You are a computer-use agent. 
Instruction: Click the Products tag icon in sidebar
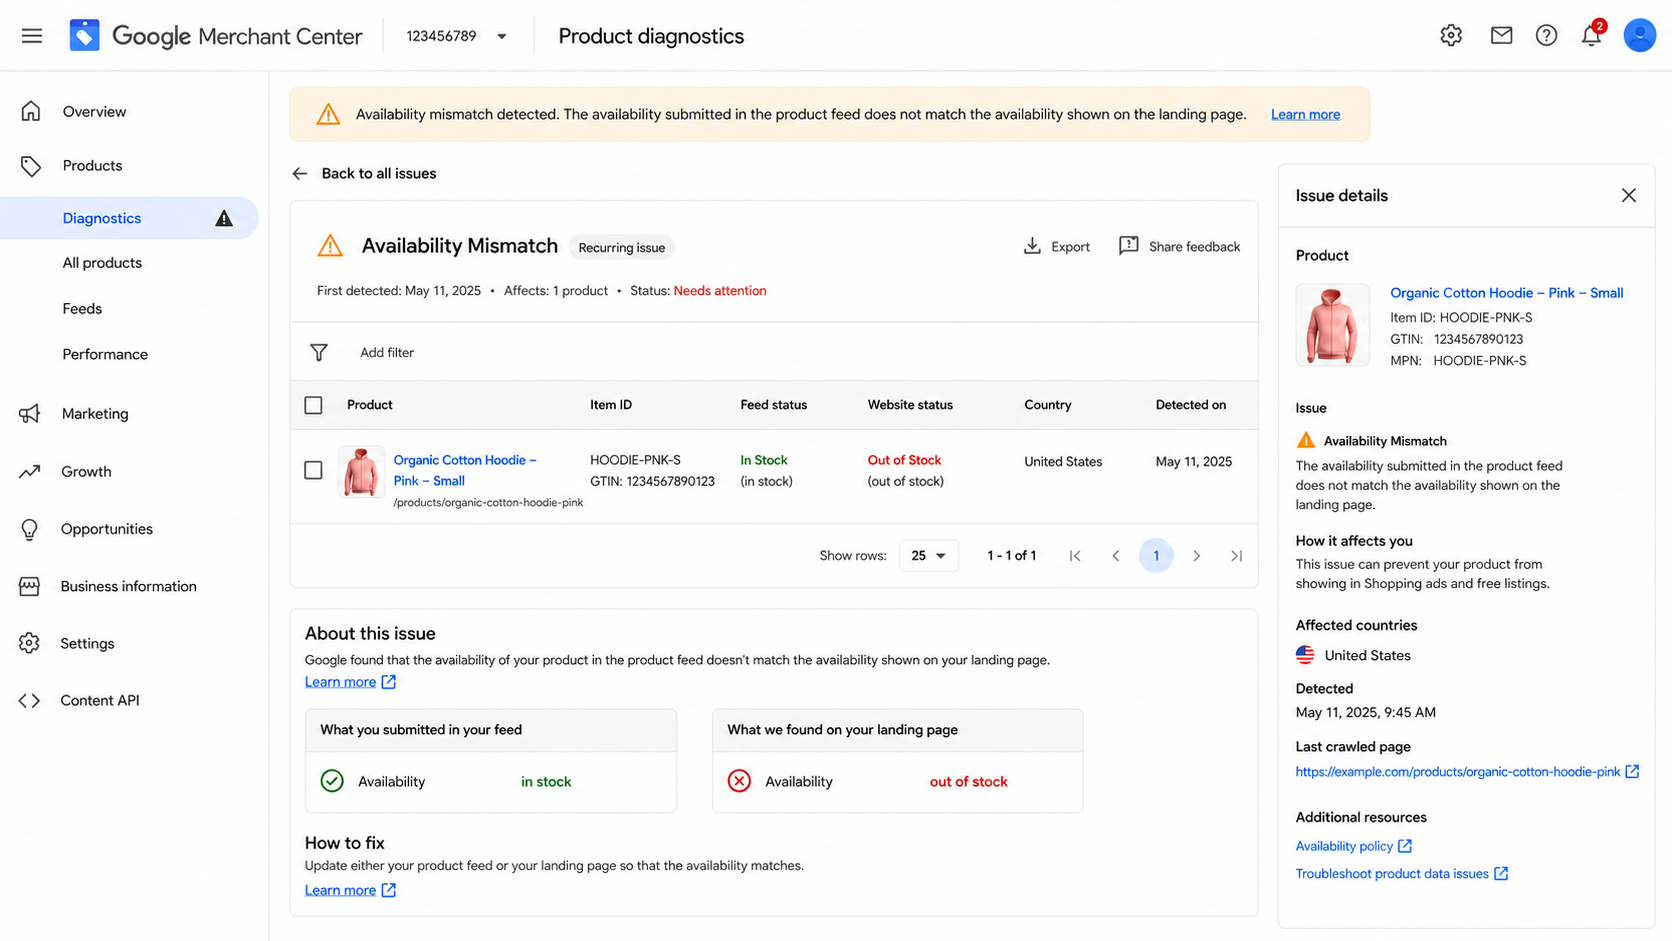[x=31, y=165]
